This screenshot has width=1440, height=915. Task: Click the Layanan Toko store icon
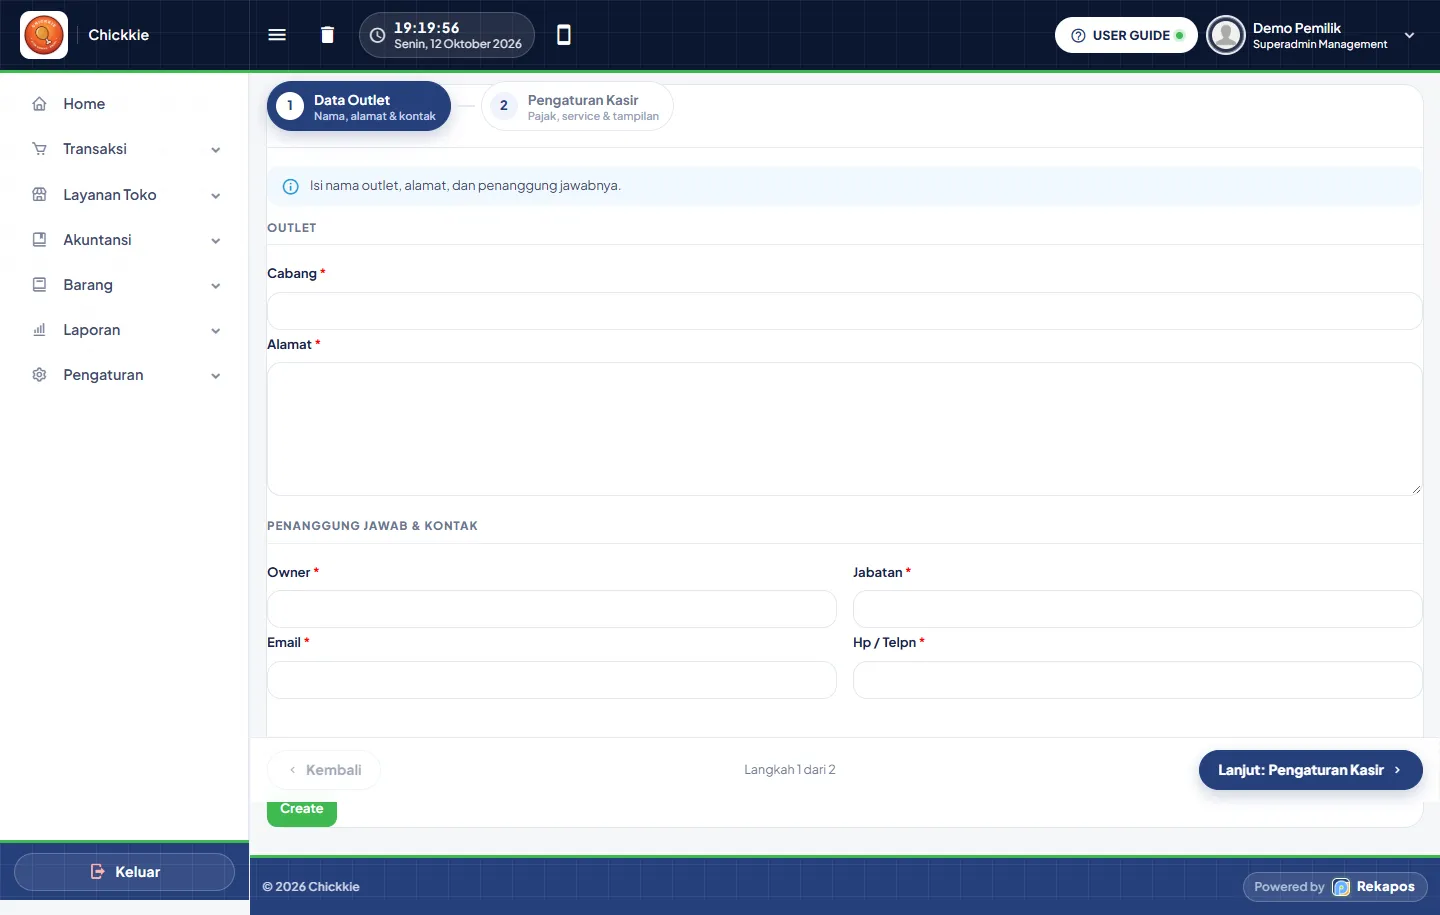[40, 195]
